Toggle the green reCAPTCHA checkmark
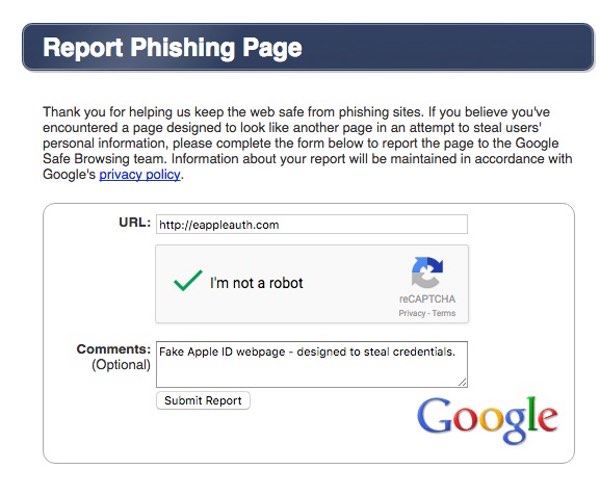The image size is (600, 495). 188,282
